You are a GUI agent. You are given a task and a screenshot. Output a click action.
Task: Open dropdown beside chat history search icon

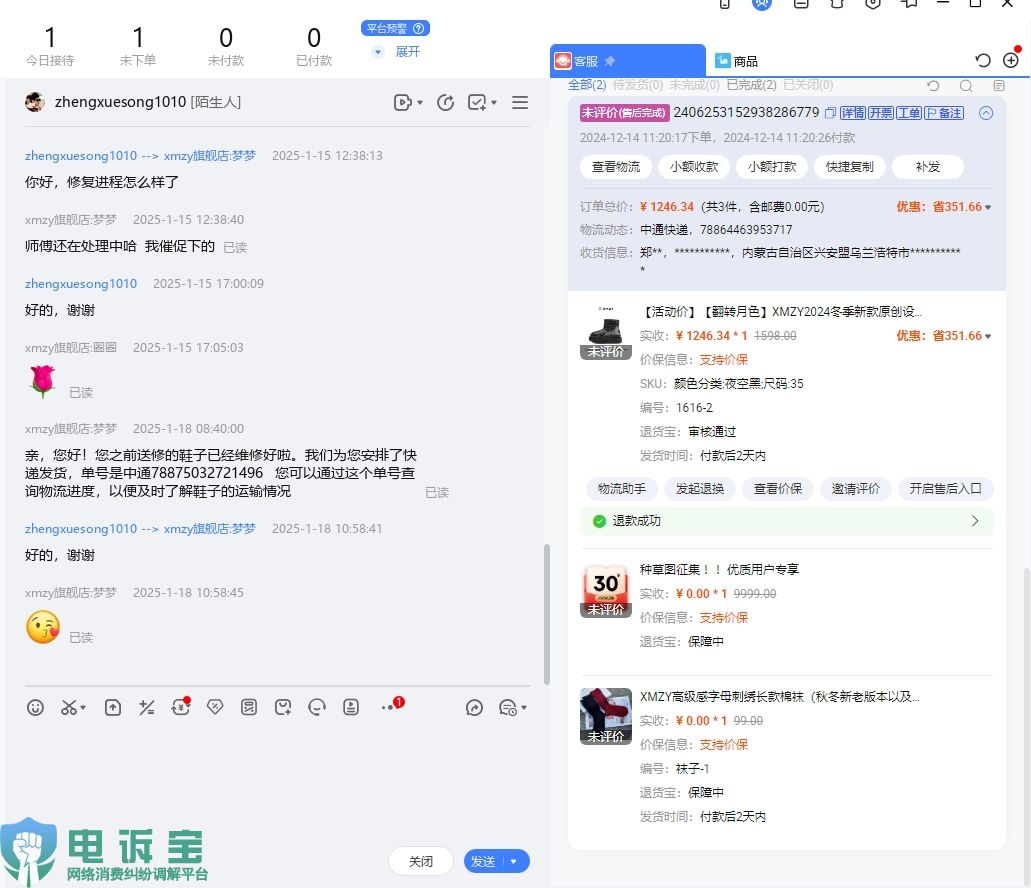tap(524, 708)
